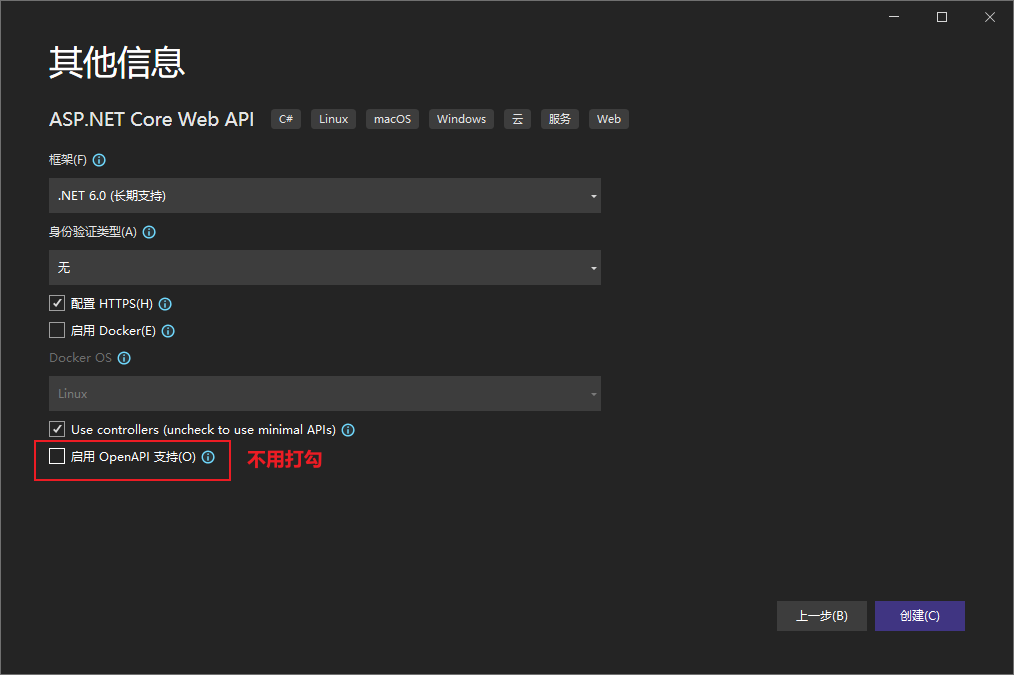Click info icon next to 框架(F) label

coord(99,160)
